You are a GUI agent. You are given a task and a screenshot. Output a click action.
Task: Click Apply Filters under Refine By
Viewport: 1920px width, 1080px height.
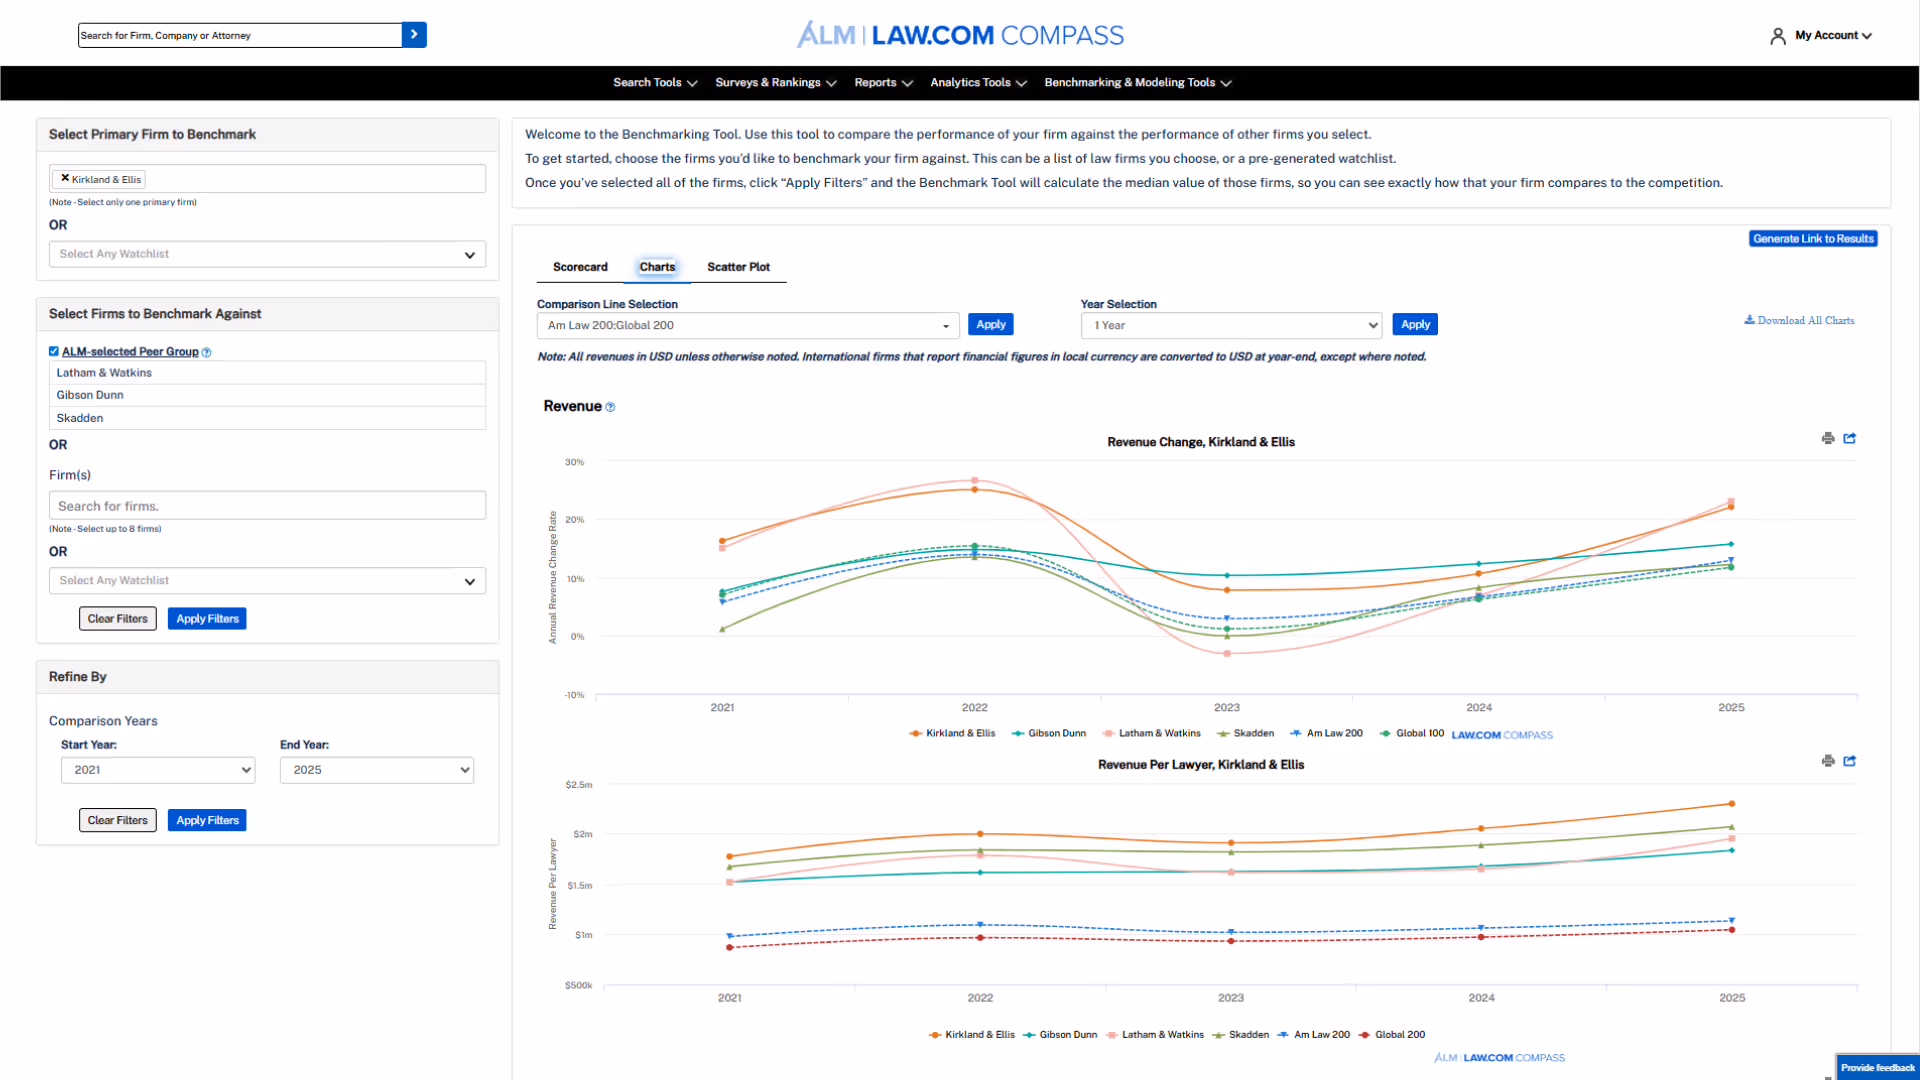(207, 820)
